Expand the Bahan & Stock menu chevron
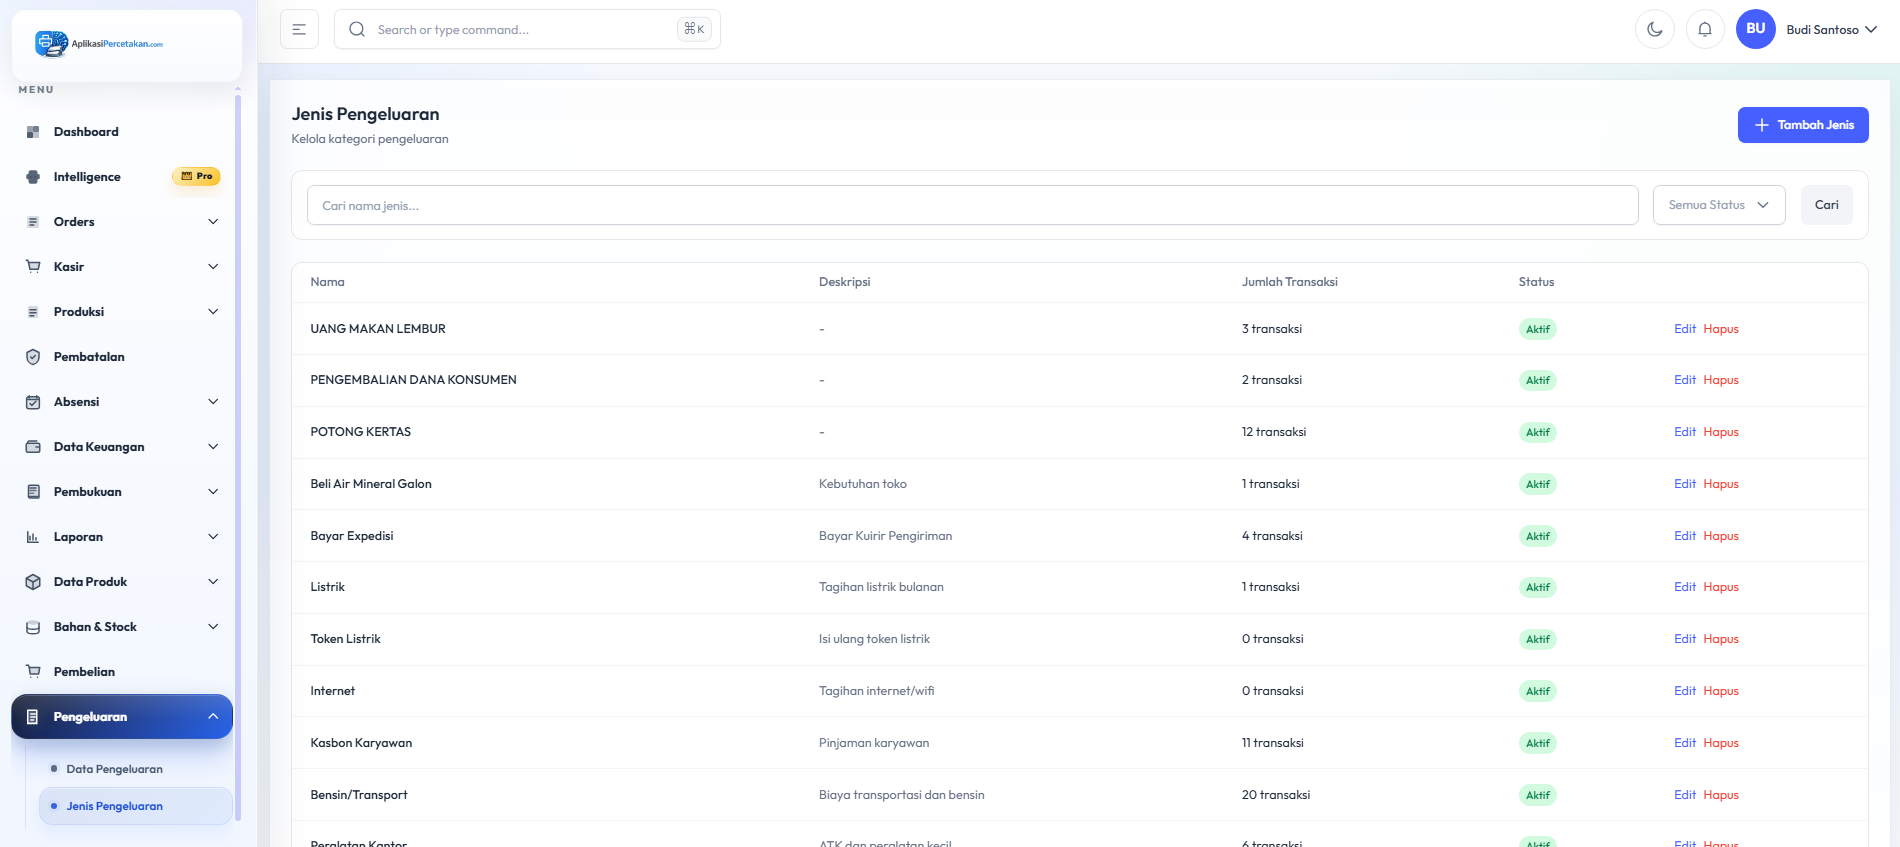The image size is (1900, 847). coord(213,627)
